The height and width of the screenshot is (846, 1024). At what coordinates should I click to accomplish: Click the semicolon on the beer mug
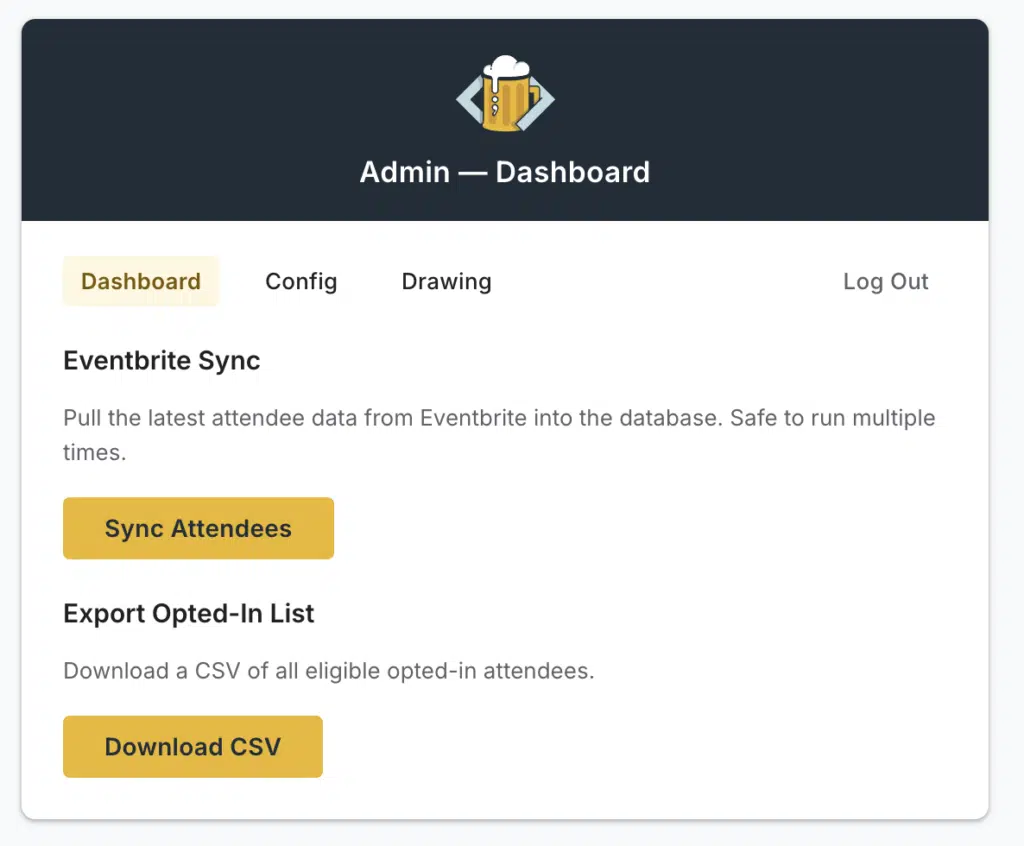pos(495,103)
